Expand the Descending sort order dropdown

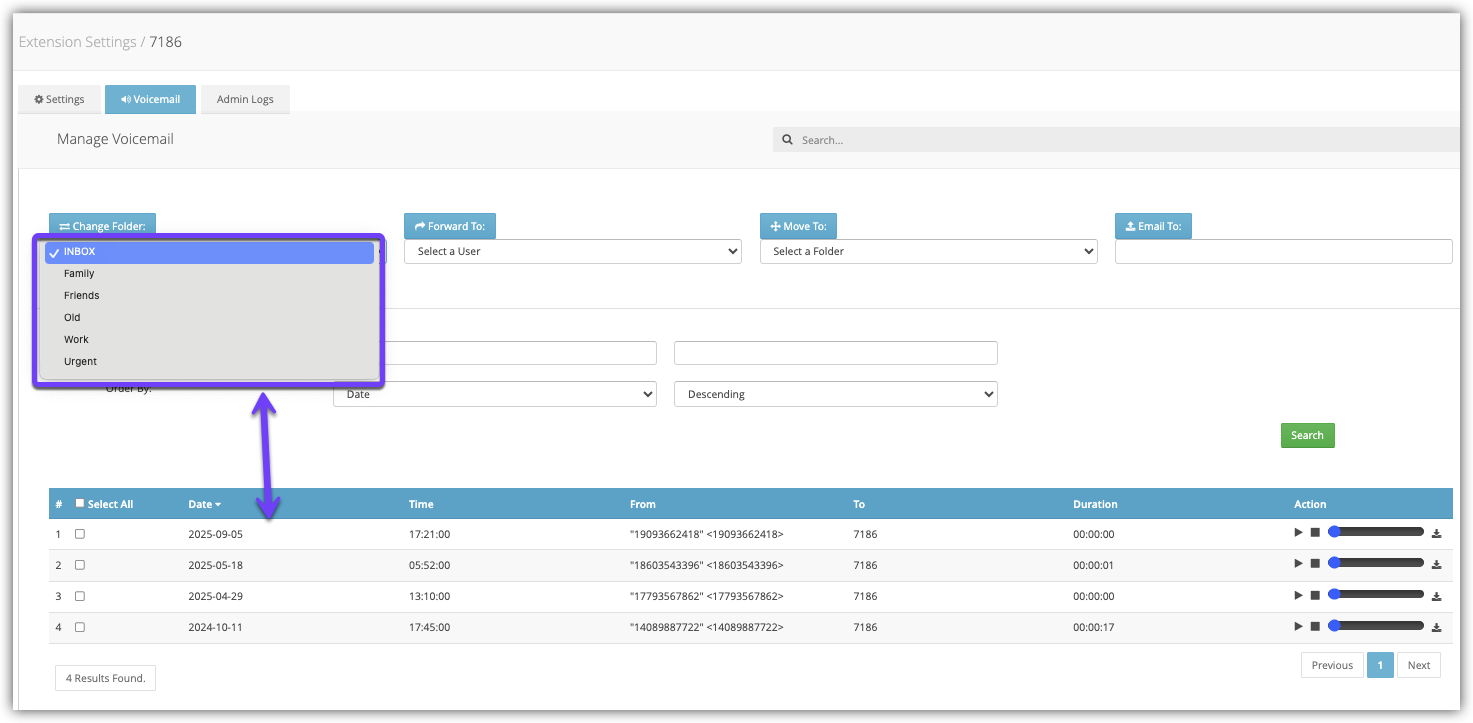point(835,394)
